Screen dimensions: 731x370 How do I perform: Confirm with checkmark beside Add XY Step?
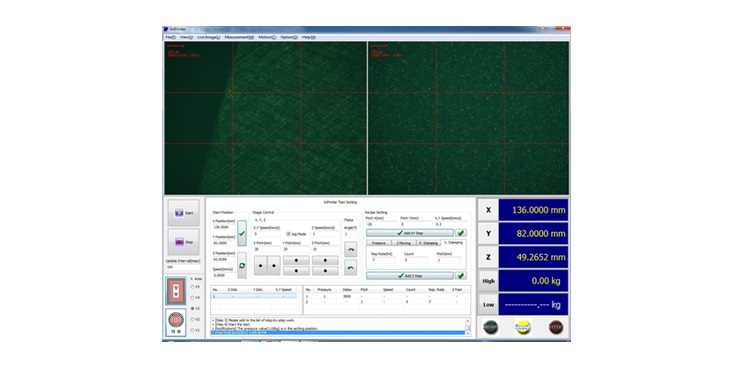[461, 233]
